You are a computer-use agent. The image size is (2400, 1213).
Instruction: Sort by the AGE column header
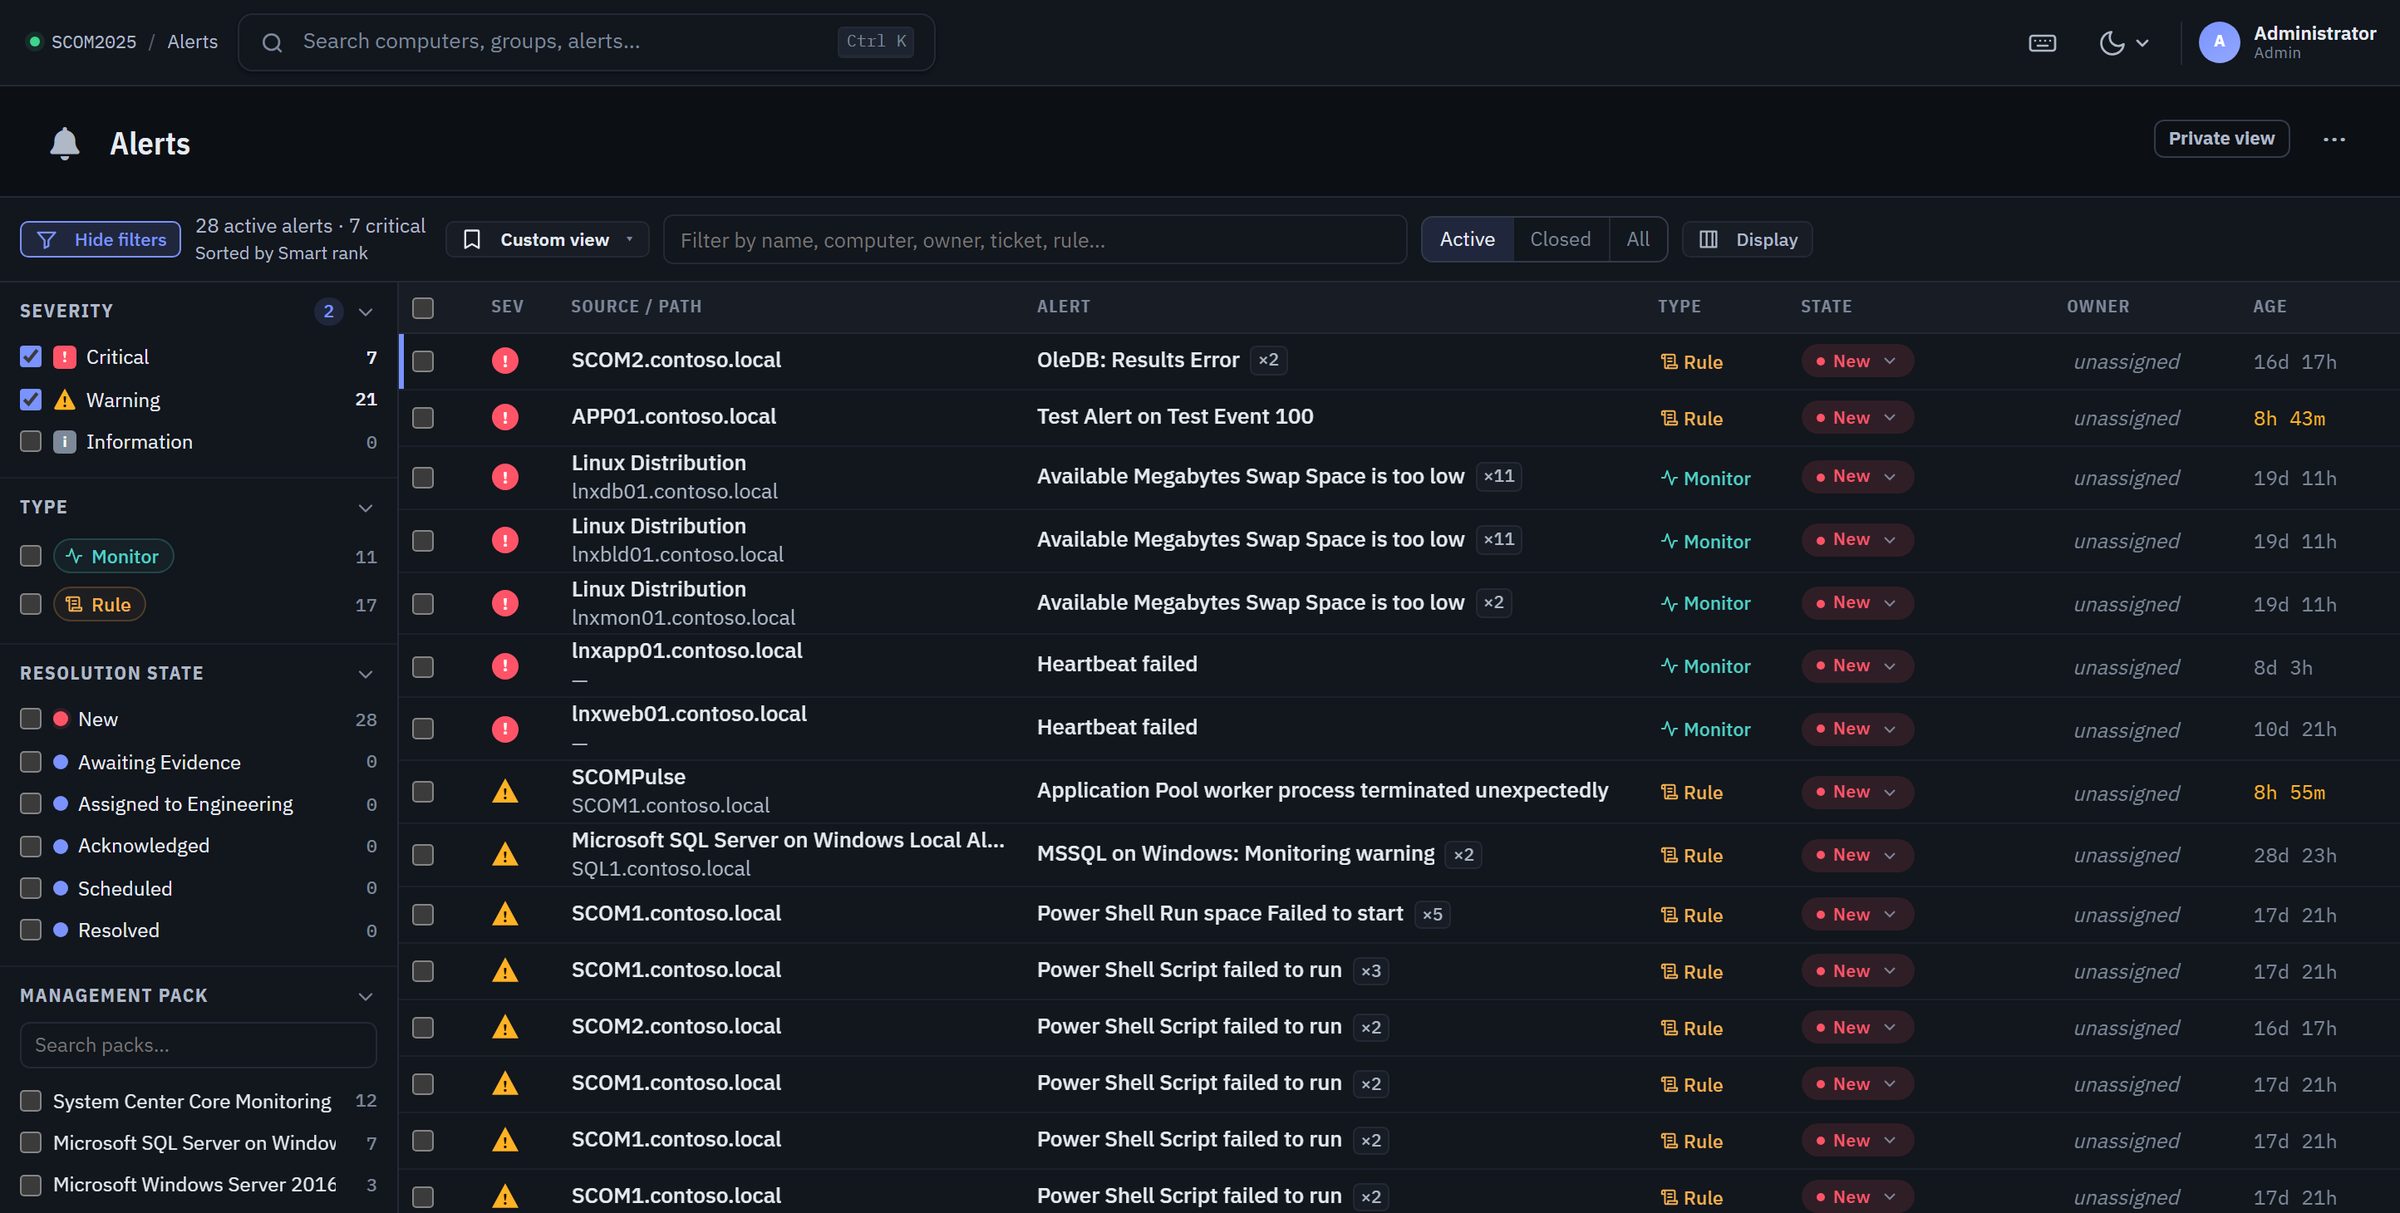click(x=2270, y=307)
